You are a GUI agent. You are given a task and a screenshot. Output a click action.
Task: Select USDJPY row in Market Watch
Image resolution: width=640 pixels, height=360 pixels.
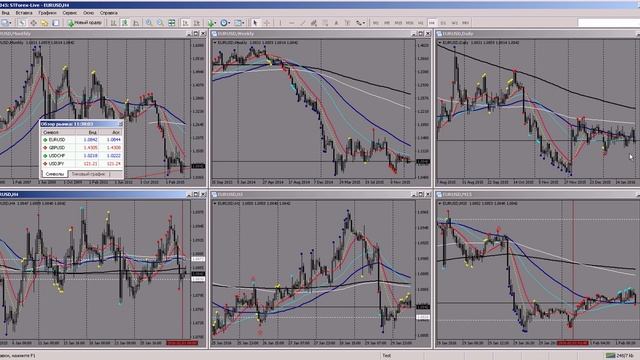(x=82, y=164)
